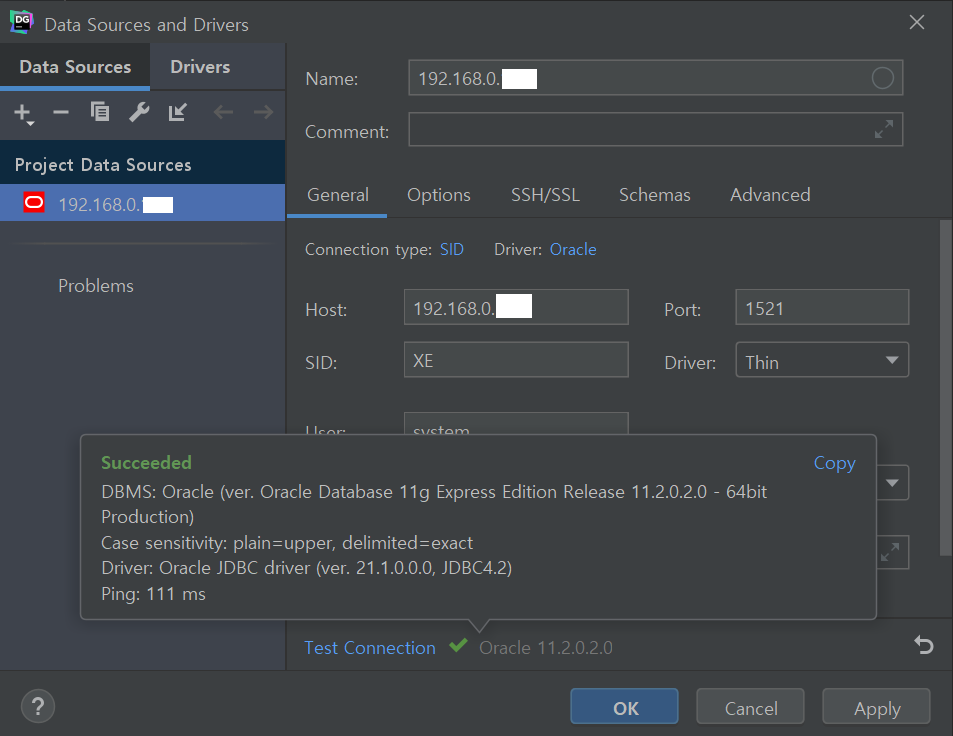Click the User field showing system
953x736 pixels.
click(516, 424)
